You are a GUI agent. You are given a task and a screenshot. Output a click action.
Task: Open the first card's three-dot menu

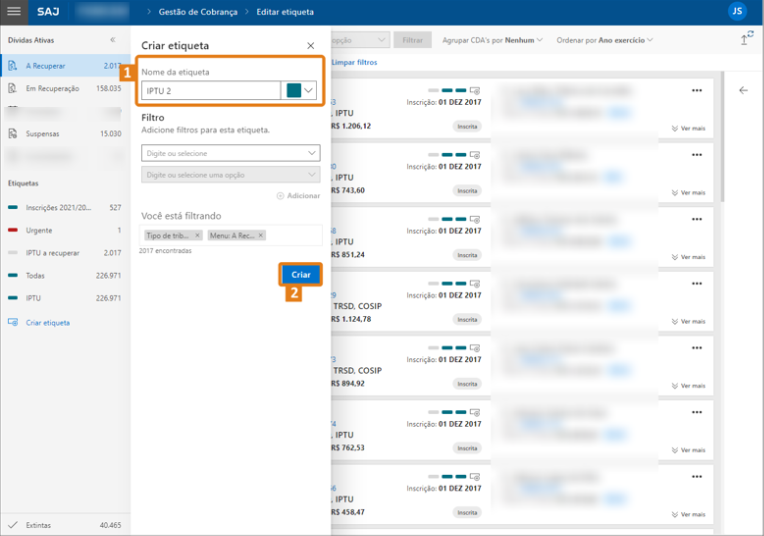click(697, 90)
